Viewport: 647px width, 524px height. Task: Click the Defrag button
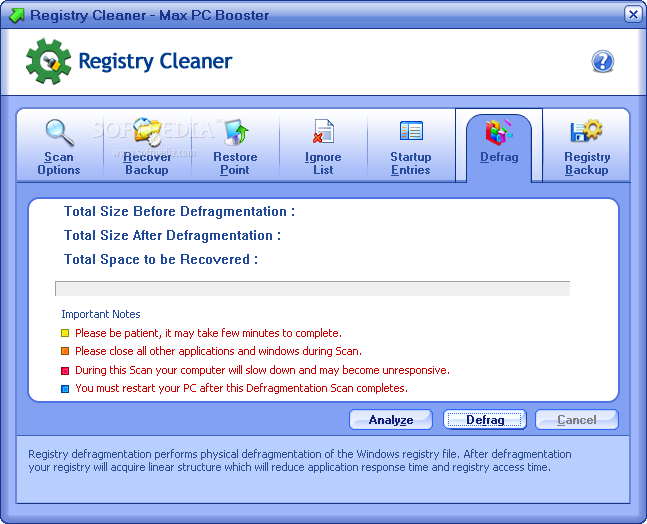[485, 420]
